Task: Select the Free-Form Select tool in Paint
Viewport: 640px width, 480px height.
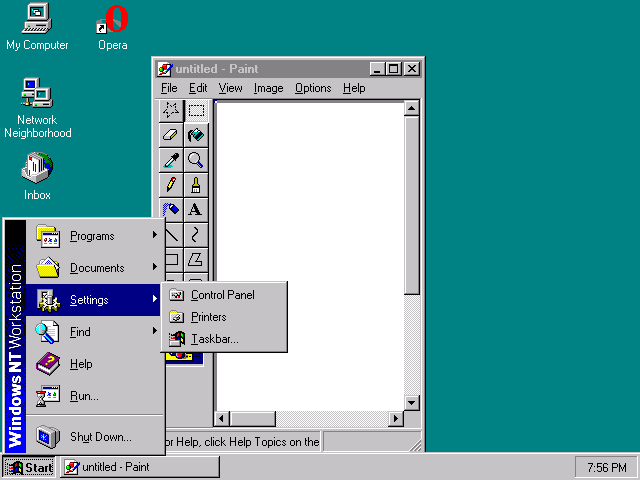Action: click(x=171, y=110)
